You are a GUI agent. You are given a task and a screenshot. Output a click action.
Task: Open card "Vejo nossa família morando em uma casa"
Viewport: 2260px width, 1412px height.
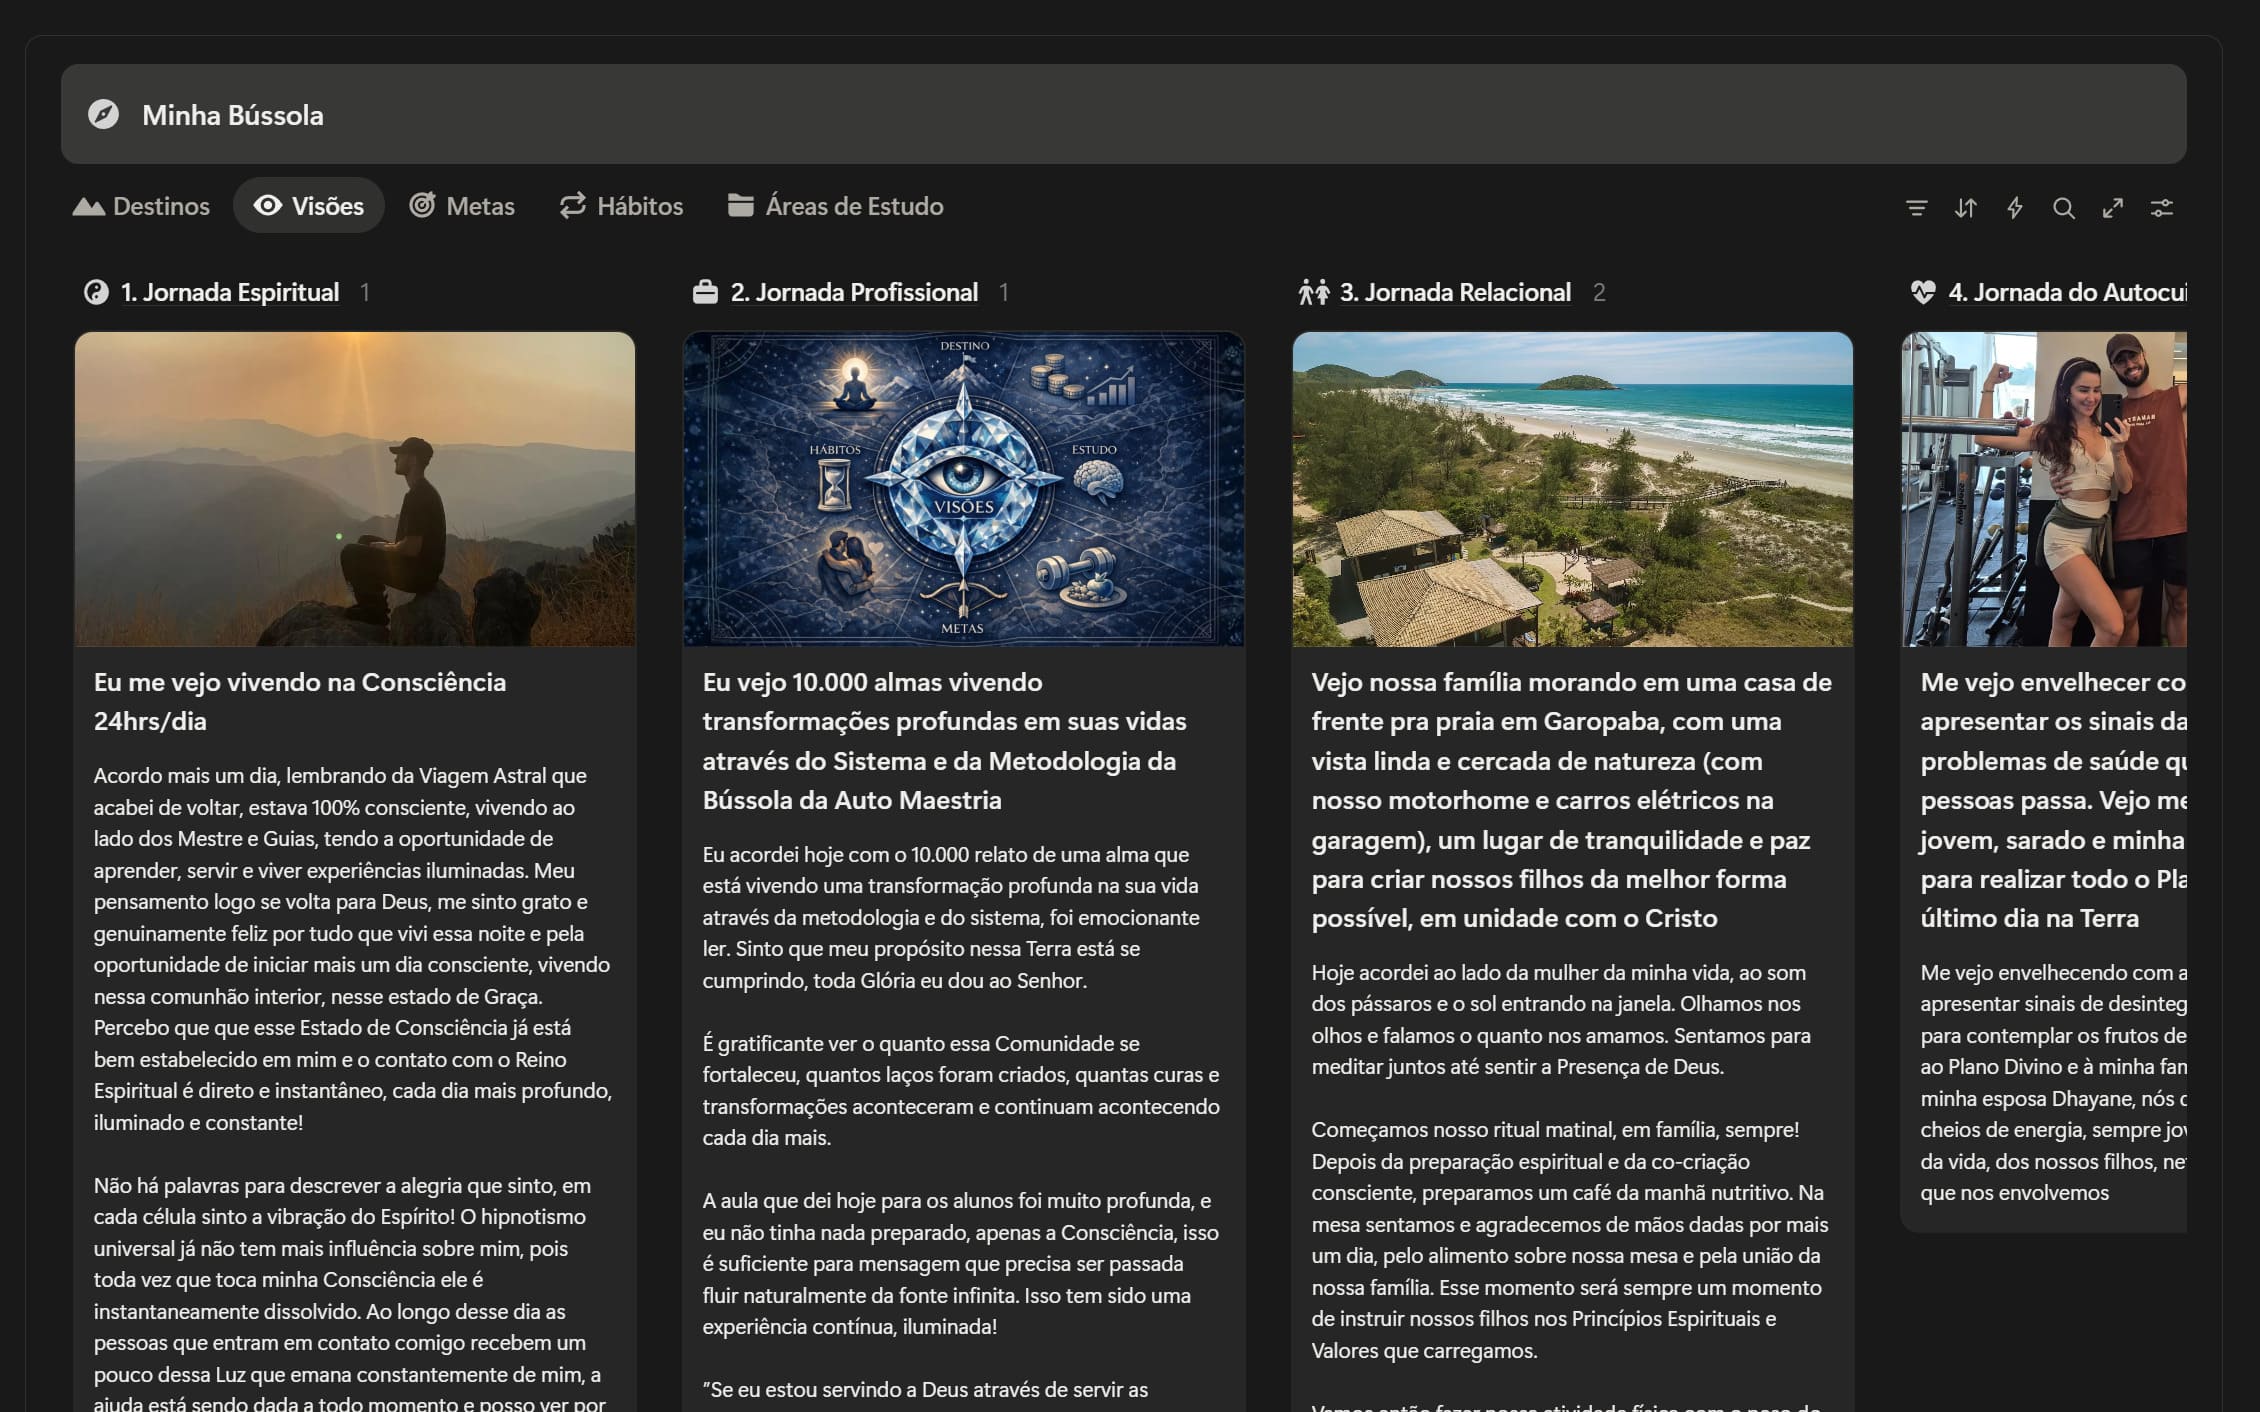click(1572, 800)
